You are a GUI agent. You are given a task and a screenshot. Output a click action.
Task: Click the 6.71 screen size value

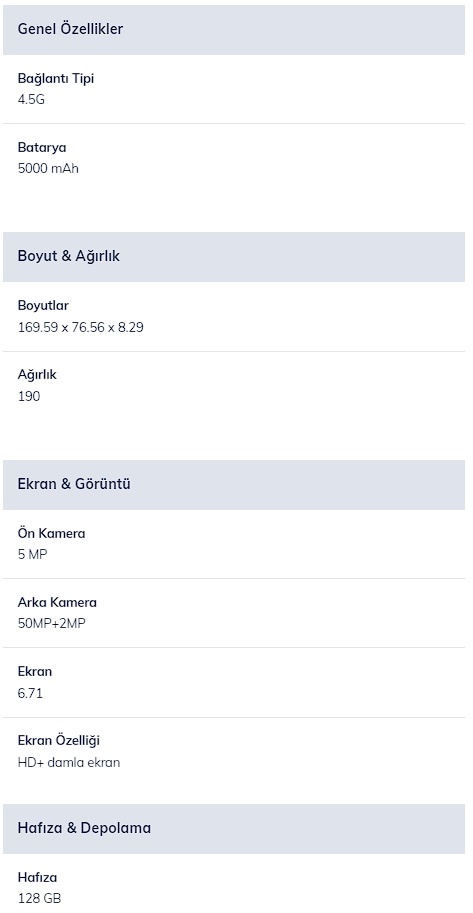[30, 693]
